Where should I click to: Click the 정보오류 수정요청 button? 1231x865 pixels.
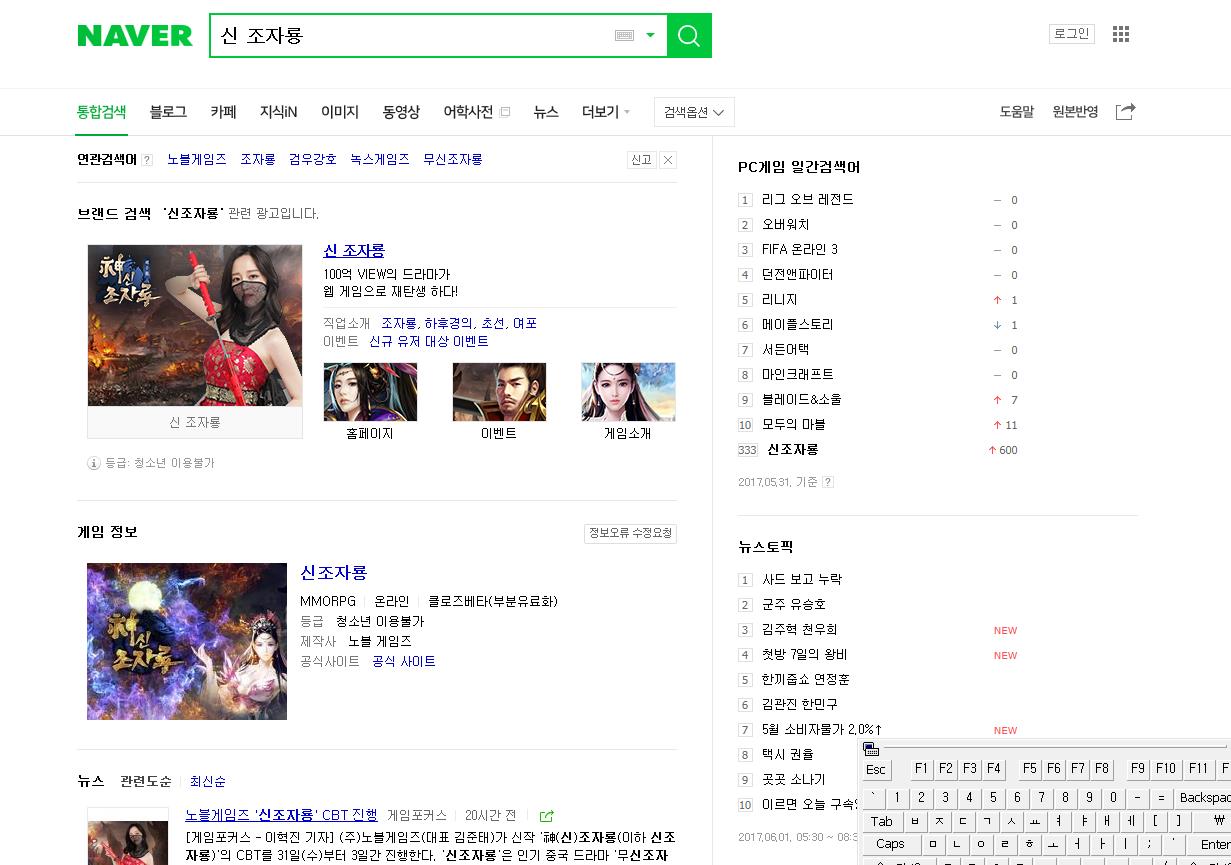point(630,533)
